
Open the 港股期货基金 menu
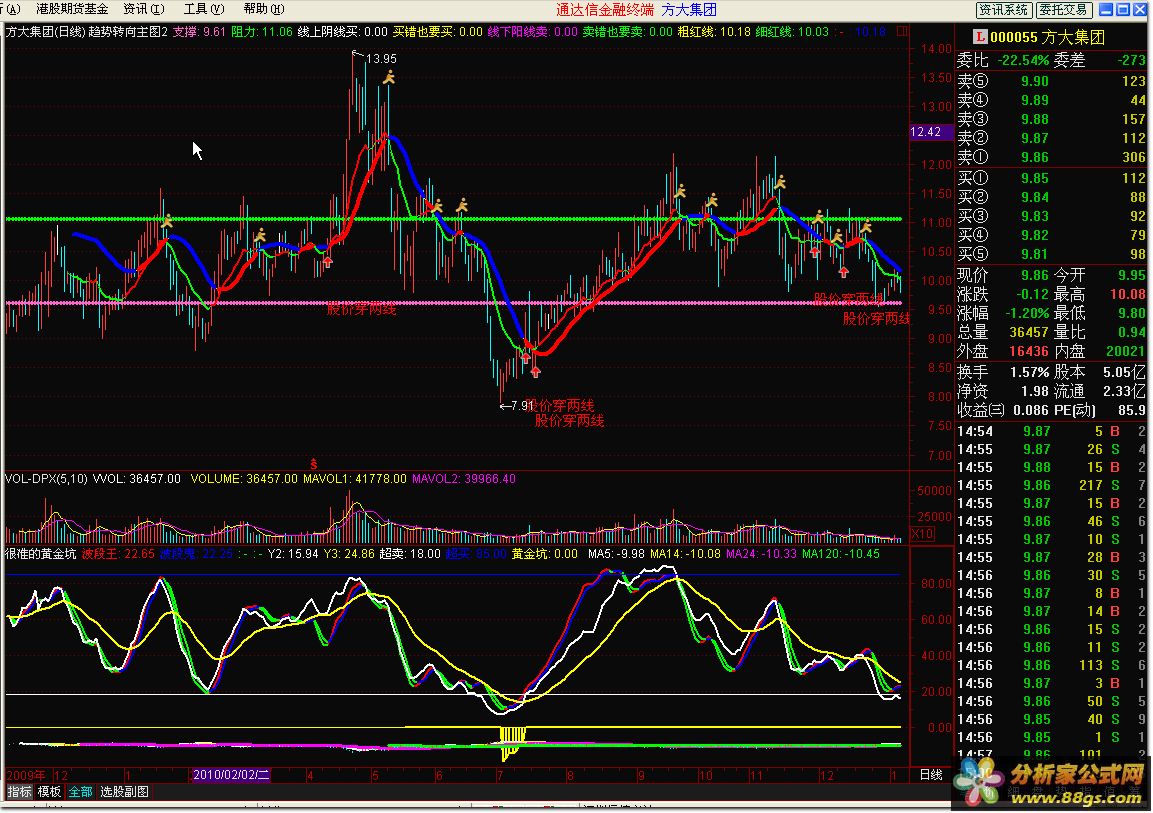(x=72, y=9)
